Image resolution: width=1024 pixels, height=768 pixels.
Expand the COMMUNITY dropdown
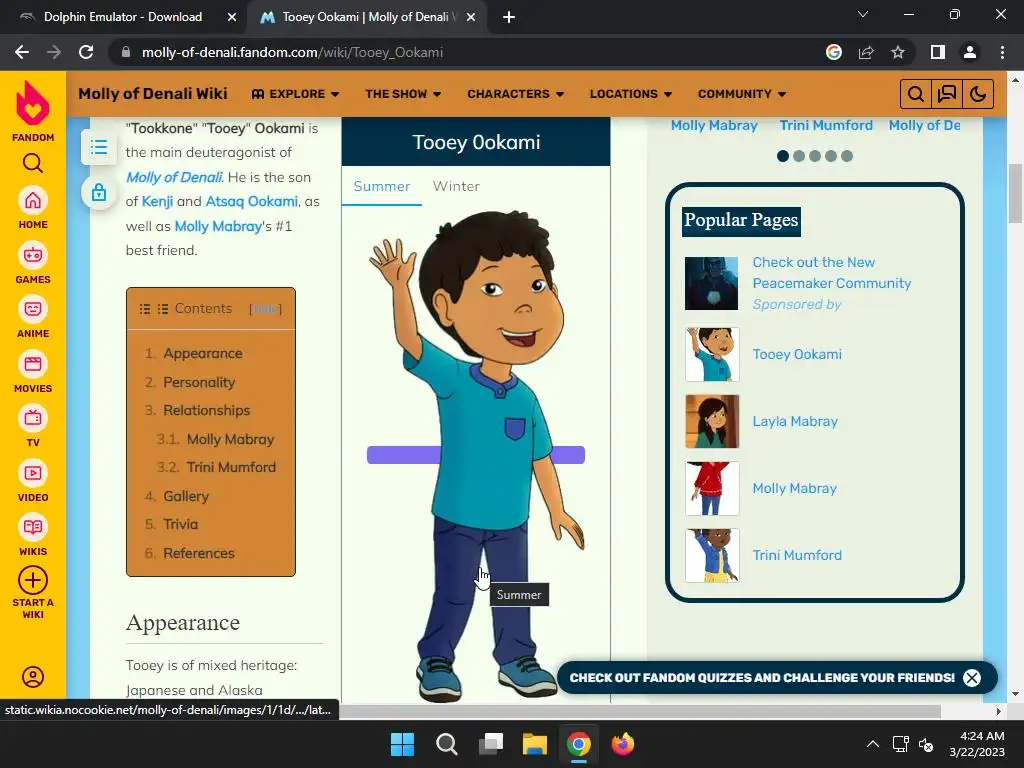coord(742,94)
